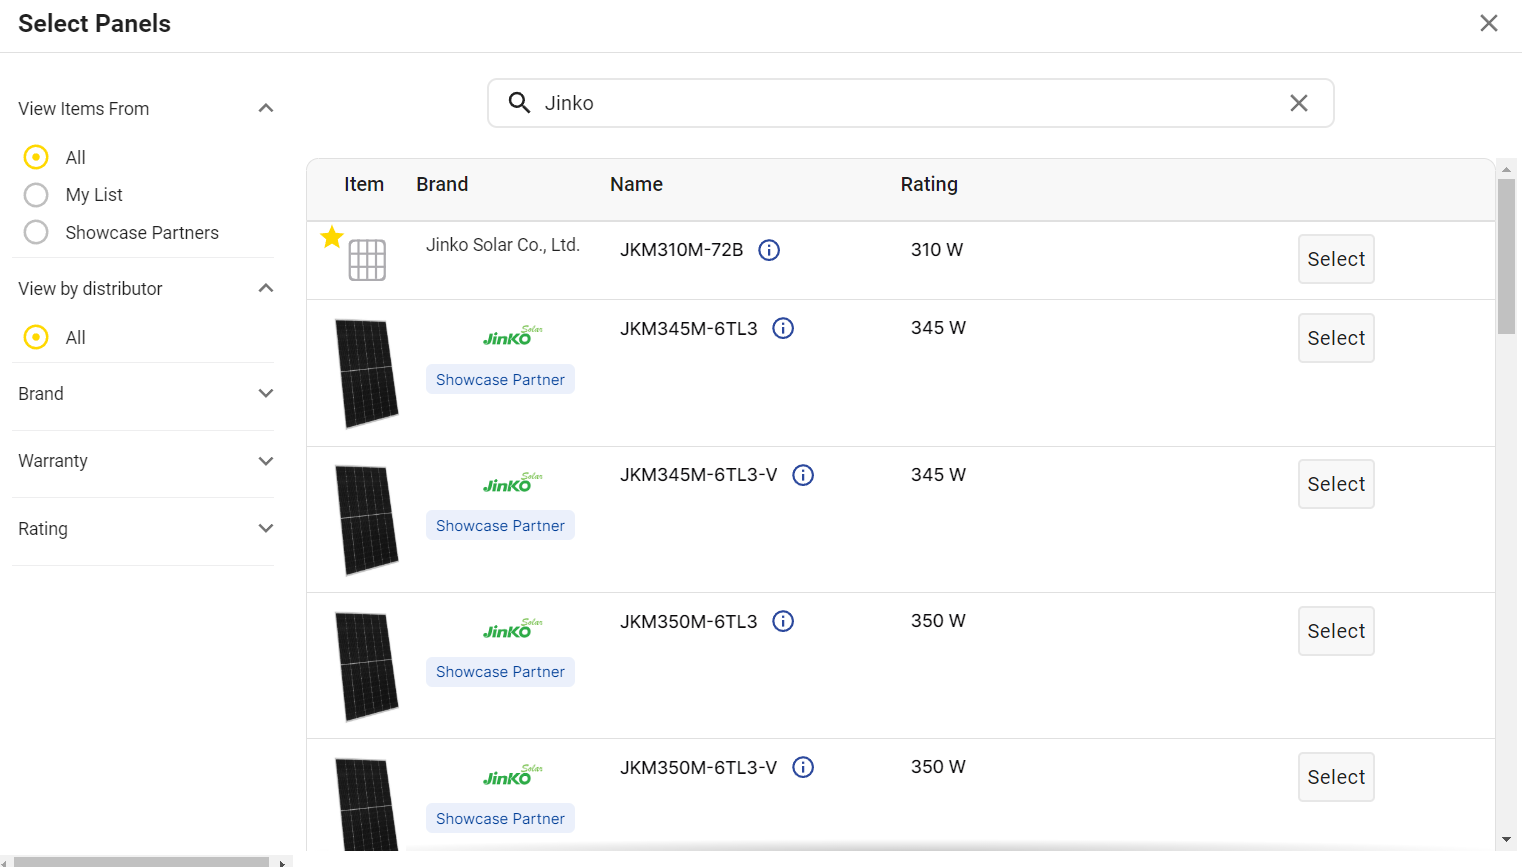Select the JKM350M-6TL3-V panel
Viewport: 1522px width, 867px height.
pos(1336,777)
